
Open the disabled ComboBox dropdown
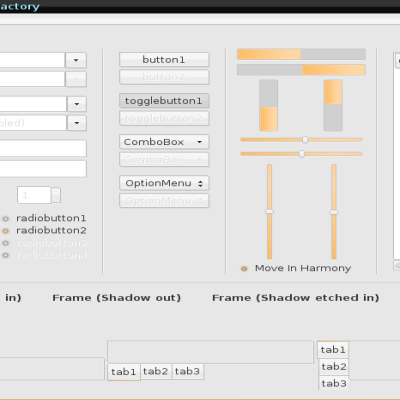[164, 160]
